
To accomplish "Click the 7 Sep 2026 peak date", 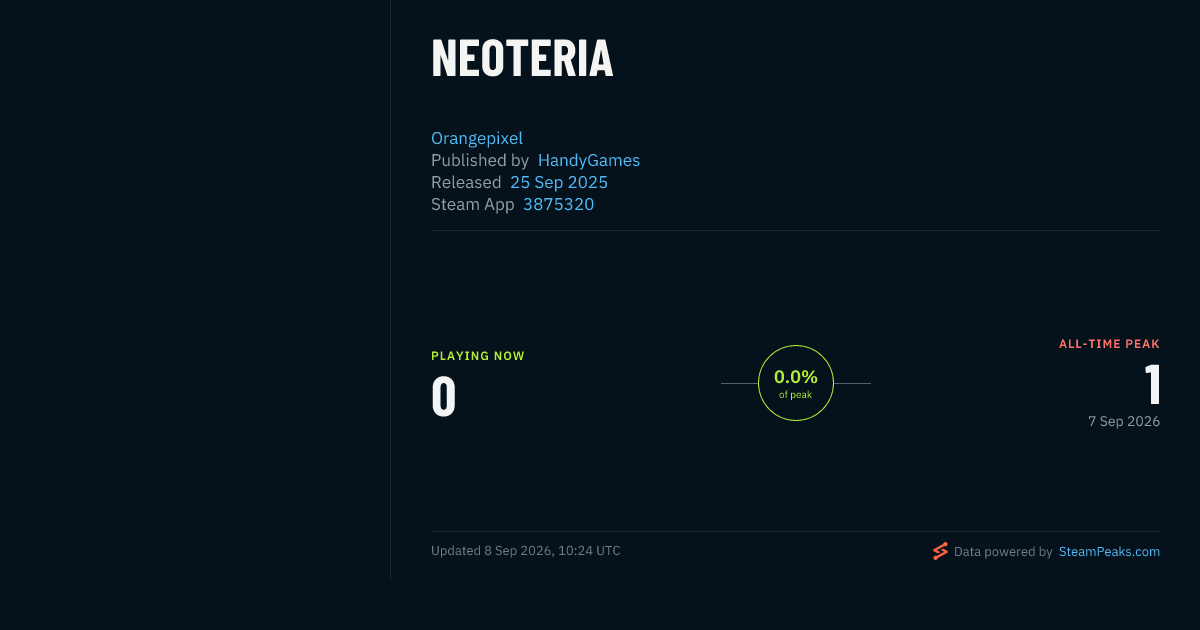I will [1124, 421].
